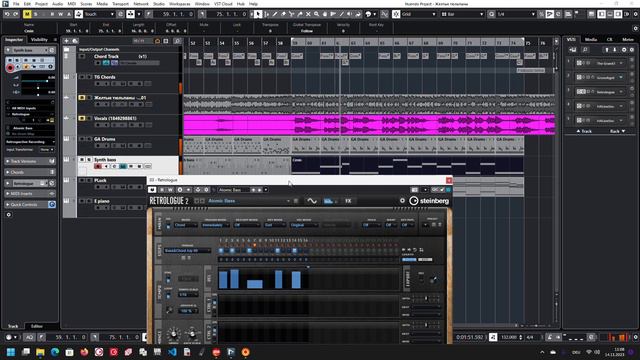Expand the MIDI Inserts inspector section
The image size is (640, 360).
29,194
